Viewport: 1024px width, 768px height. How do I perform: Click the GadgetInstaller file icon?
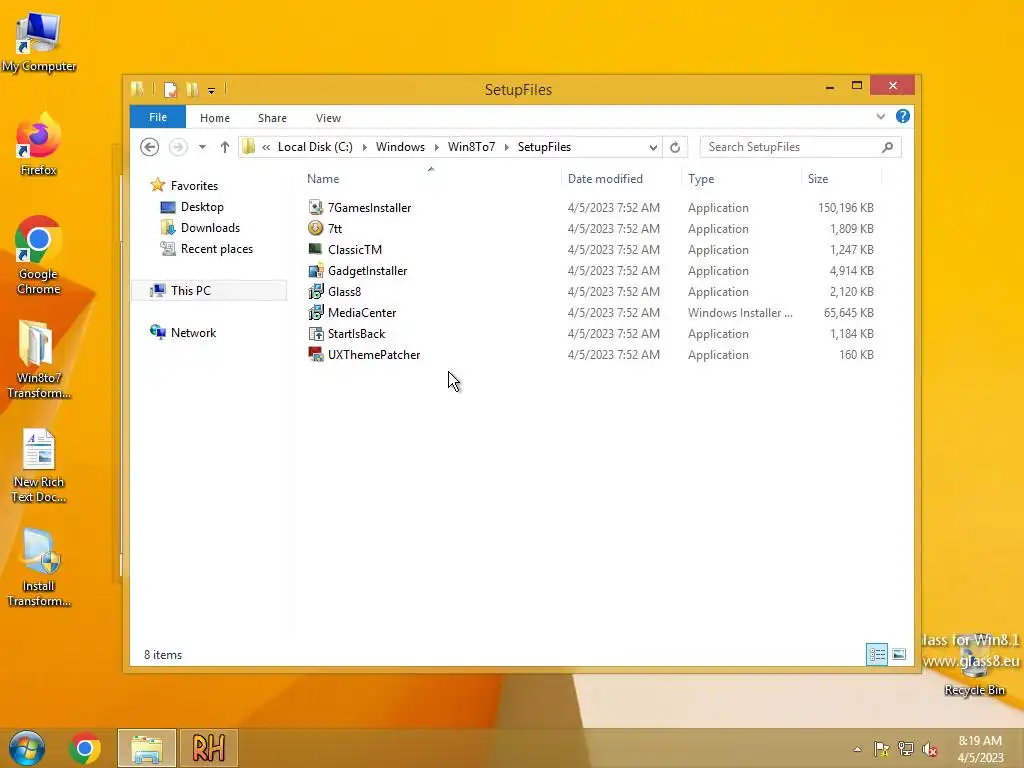315,270
